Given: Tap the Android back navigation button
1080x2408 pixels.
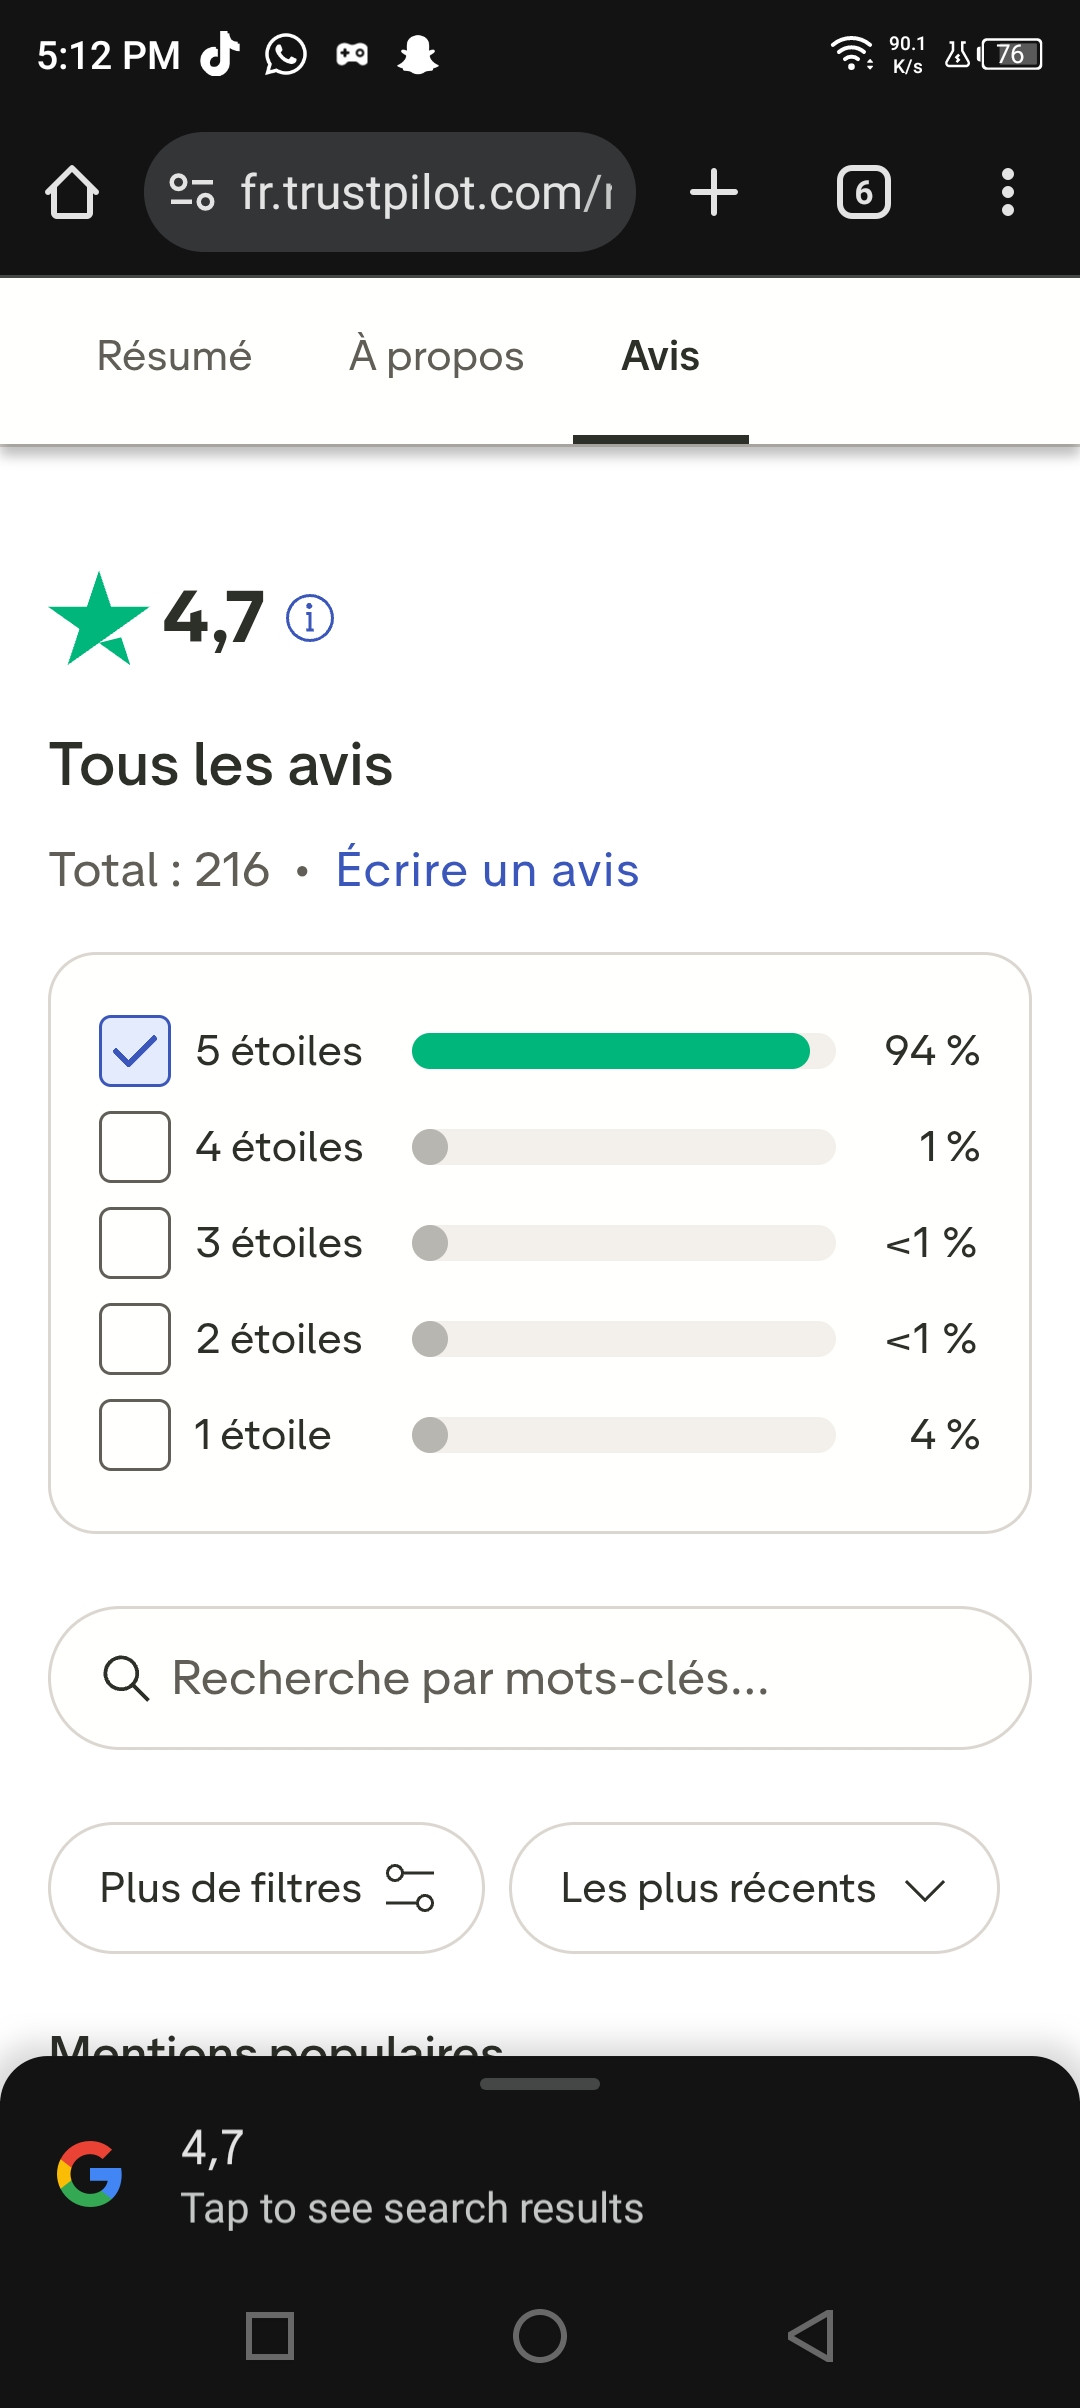Looking at the screenshot, I should pyautogui.click(x=810, y=2336).
